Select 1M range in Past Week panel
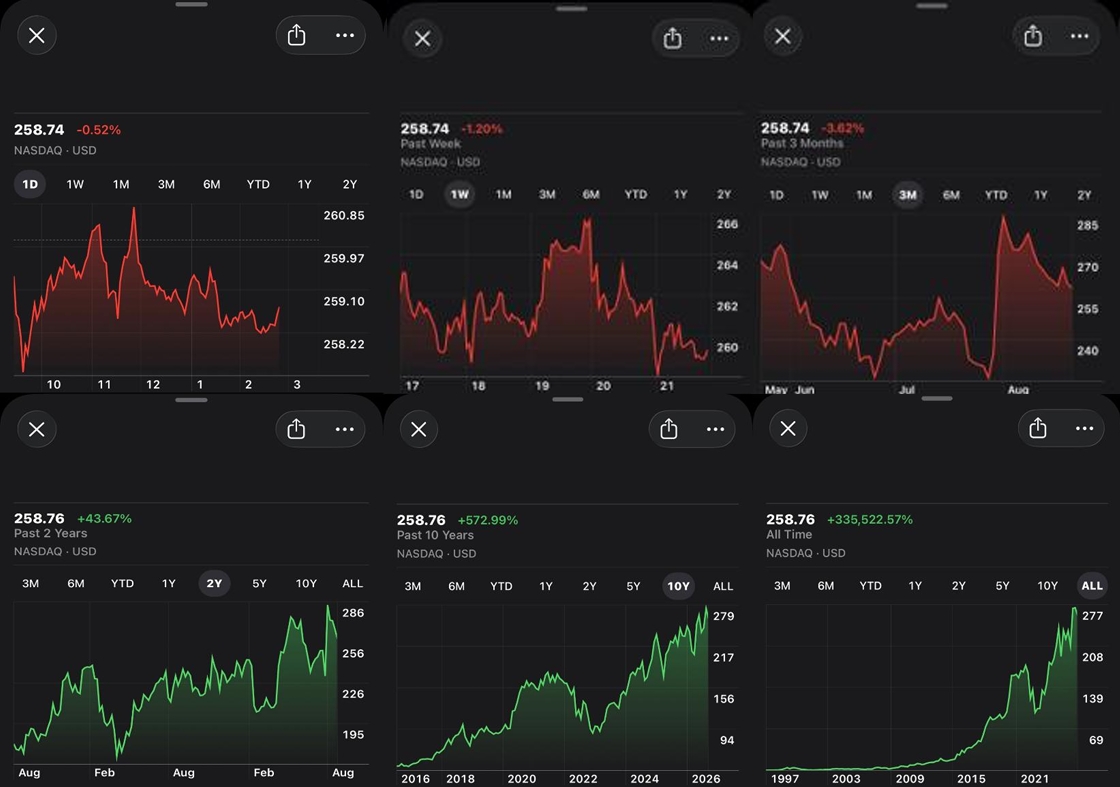This screenshot has width=1120, height=787. coord(504,194)
